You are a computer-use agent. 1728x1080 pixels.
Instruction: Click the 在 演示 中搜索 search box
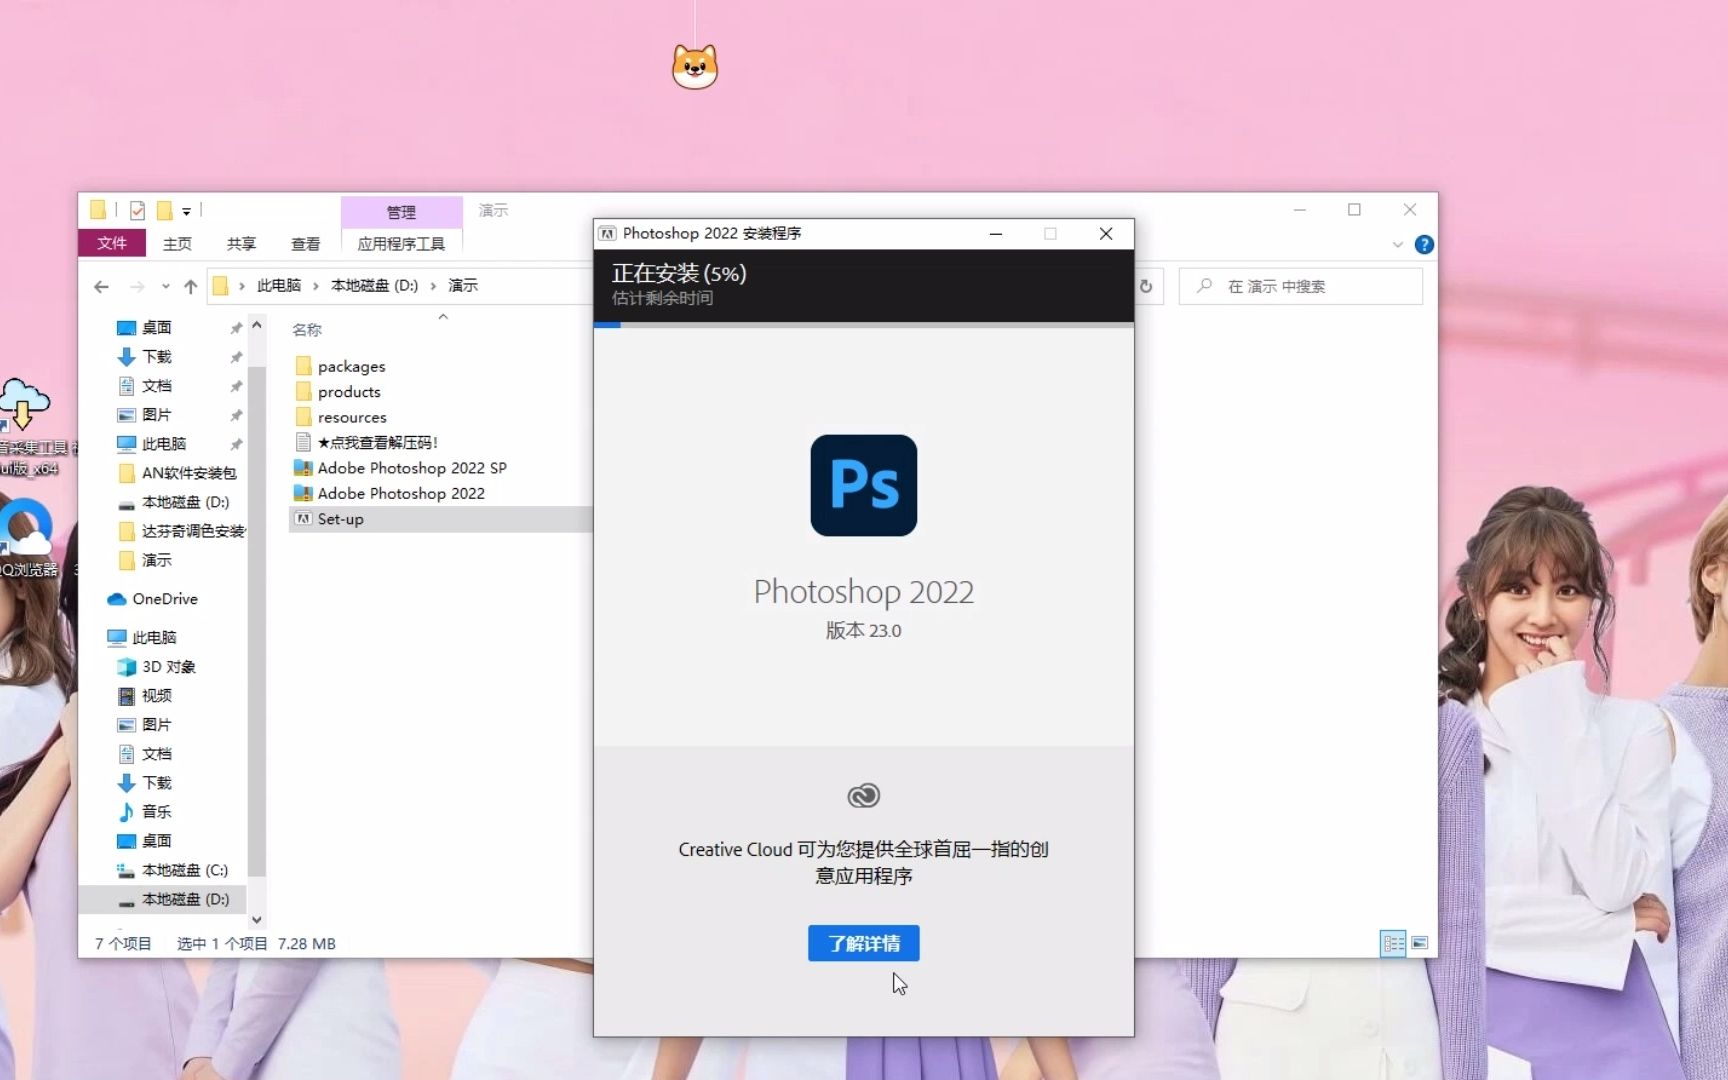click(x=1300, y=286)
